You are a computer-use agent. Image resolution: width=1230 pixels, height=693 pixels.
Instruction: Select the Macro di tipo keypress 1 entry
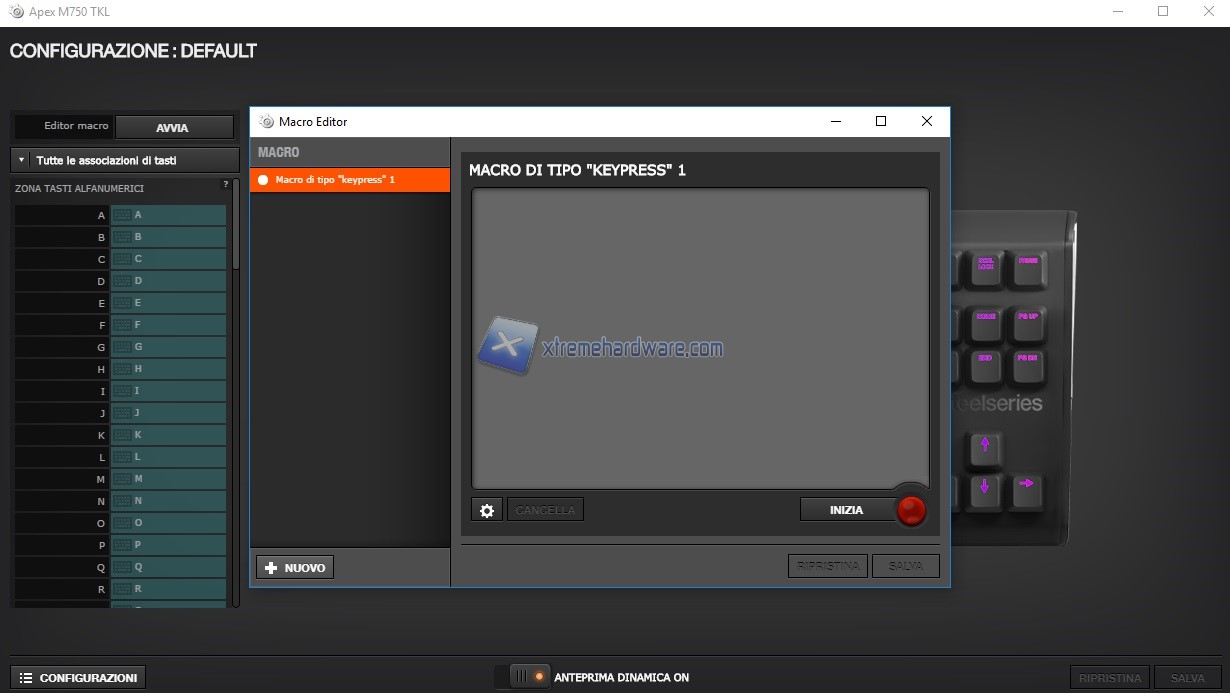click(349, 180)
